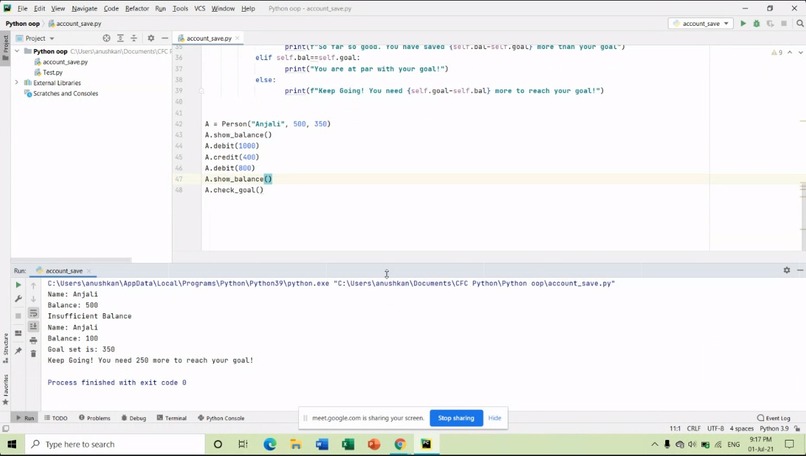Open Microsoft Edge from the taskbar
The width and height of the screenshot is (806, 456).
click(270, 444)
